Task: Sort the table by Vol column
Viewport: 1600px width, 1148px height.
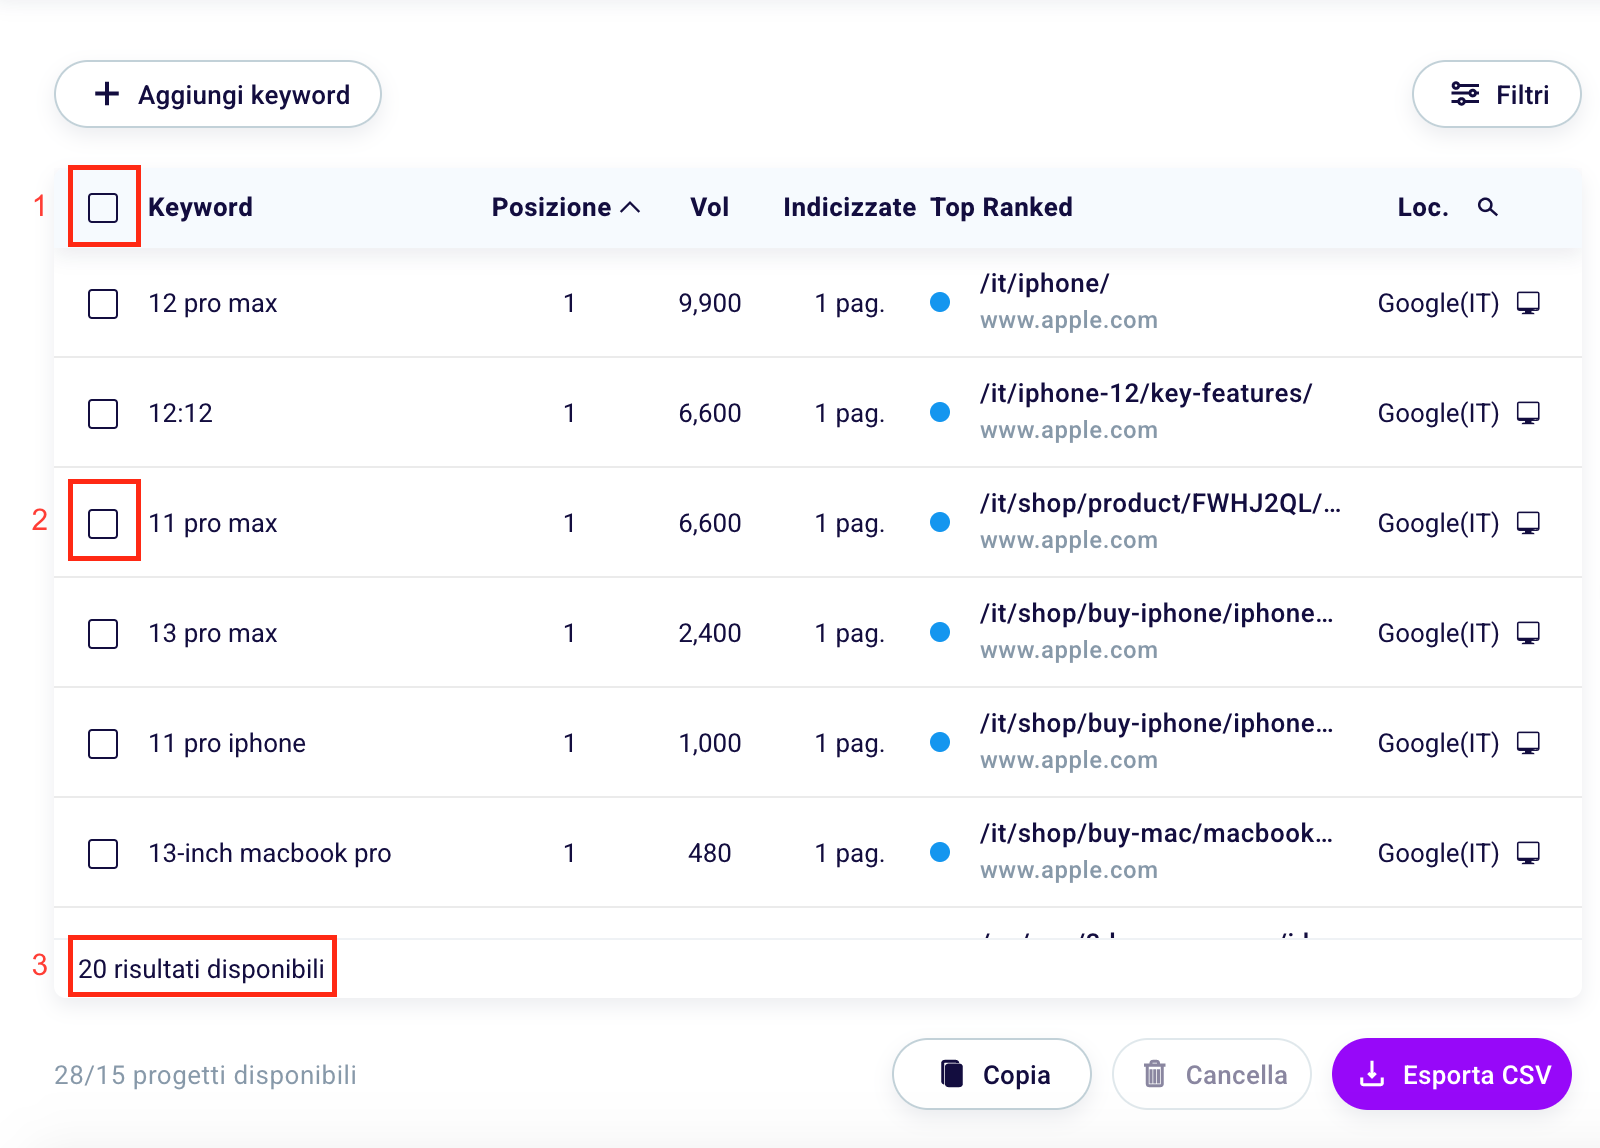Action: [x=709, y=207]
